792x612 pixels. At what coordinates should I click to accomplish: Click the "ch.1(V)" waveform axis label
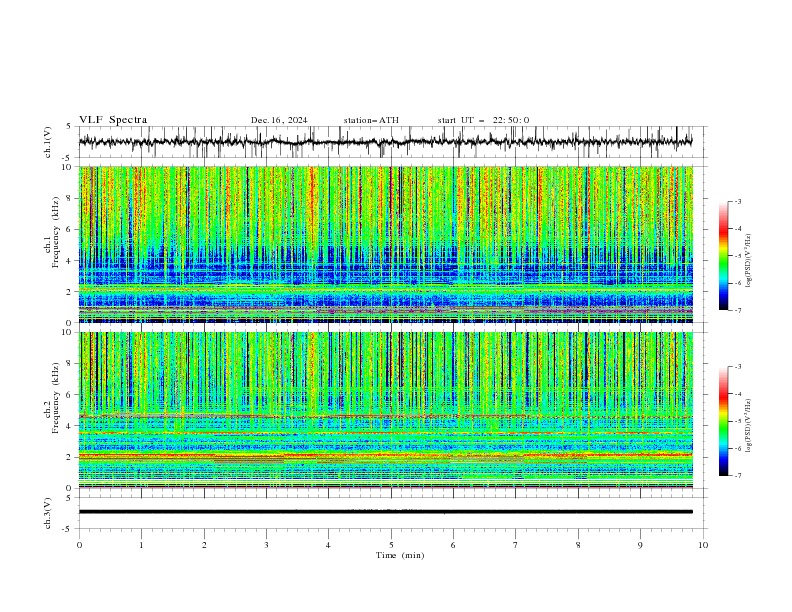[x=48, y=142]
